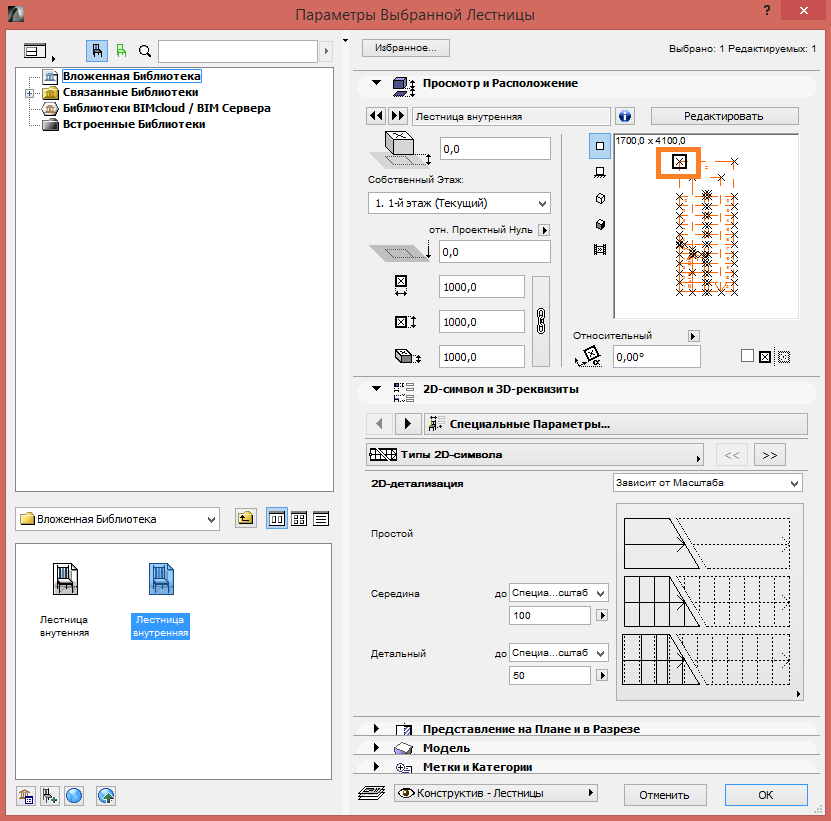Open the Детальный scale dropdown
The width and height of the screenshot is (831, 821).
(559, 653)
